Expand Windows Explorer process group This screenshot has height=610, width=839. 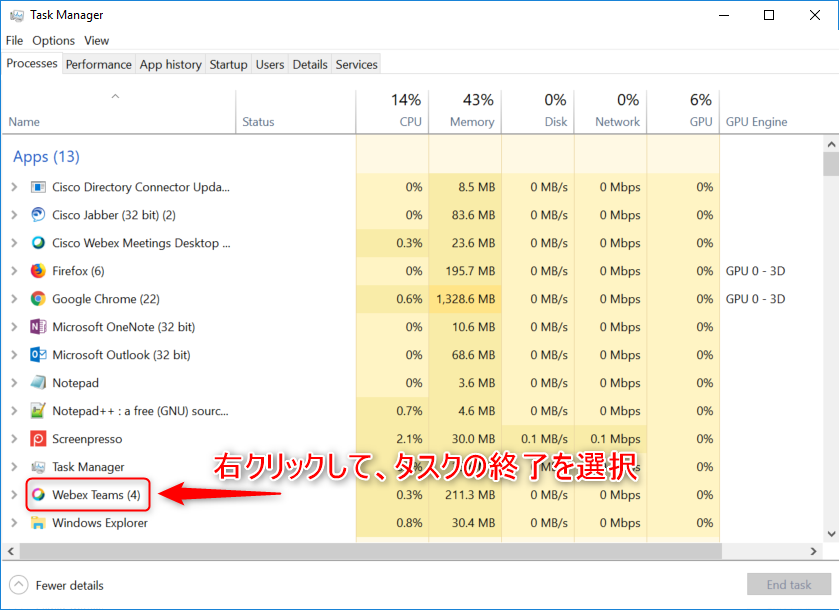click(x=14, y=523)
